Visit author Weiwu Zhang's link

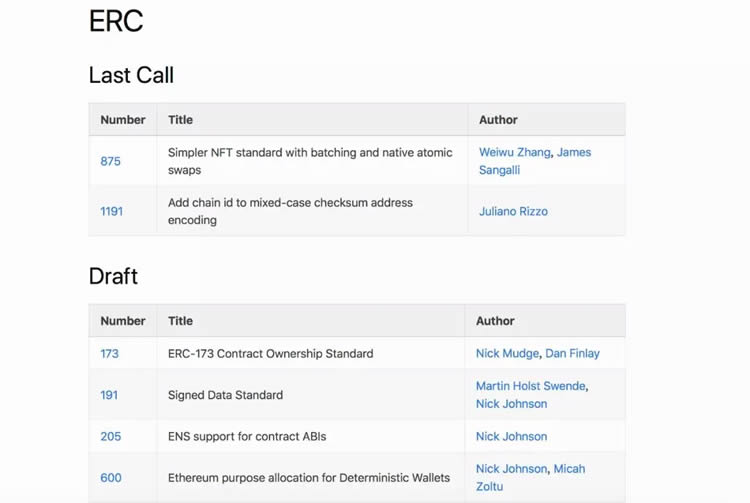click(x=514, y=152)
